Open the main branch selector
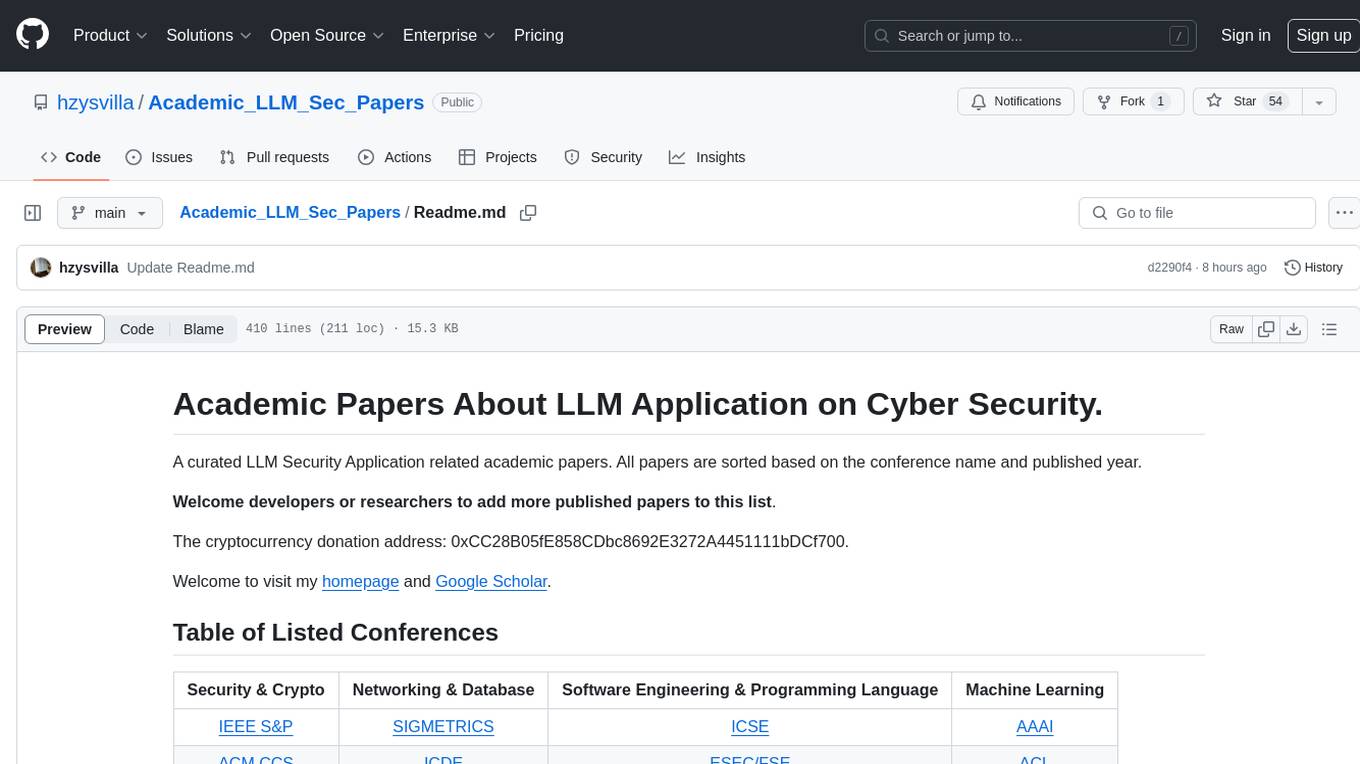This screenshot has height=764, width=1360. (109, 213)
